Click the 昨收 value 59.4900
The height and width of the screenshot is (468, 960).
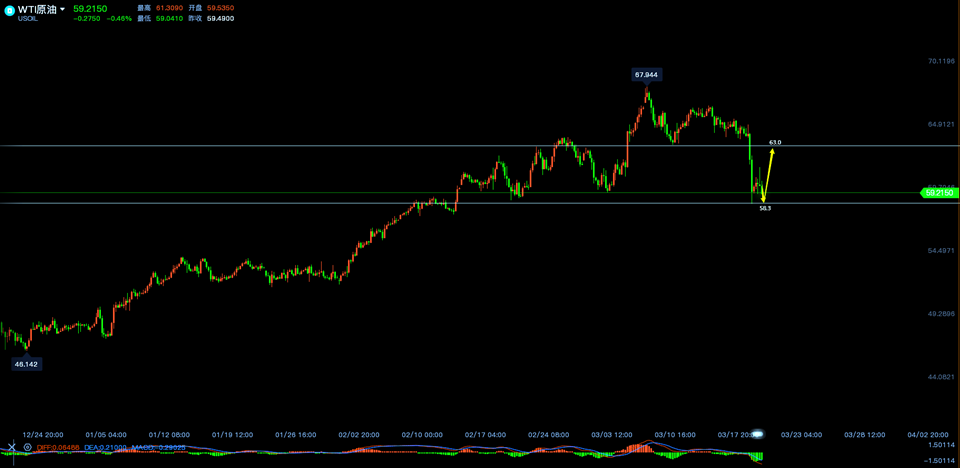(222, 18)
